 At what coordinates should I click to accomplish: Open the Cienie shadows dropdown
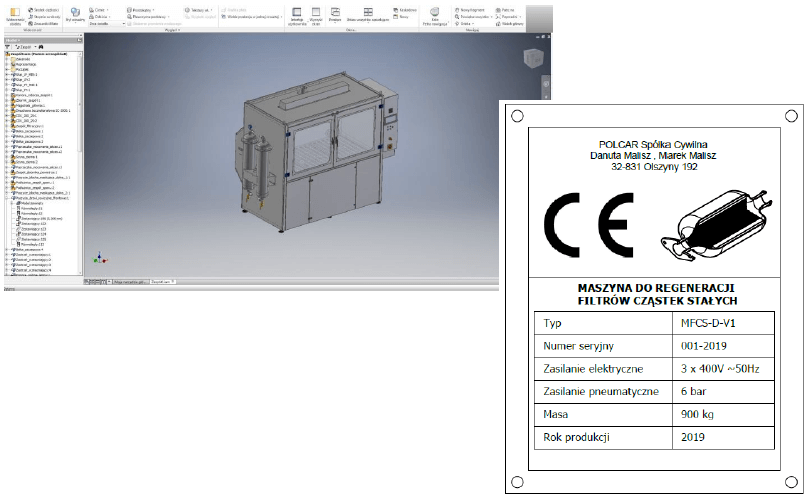pos(98,10)
